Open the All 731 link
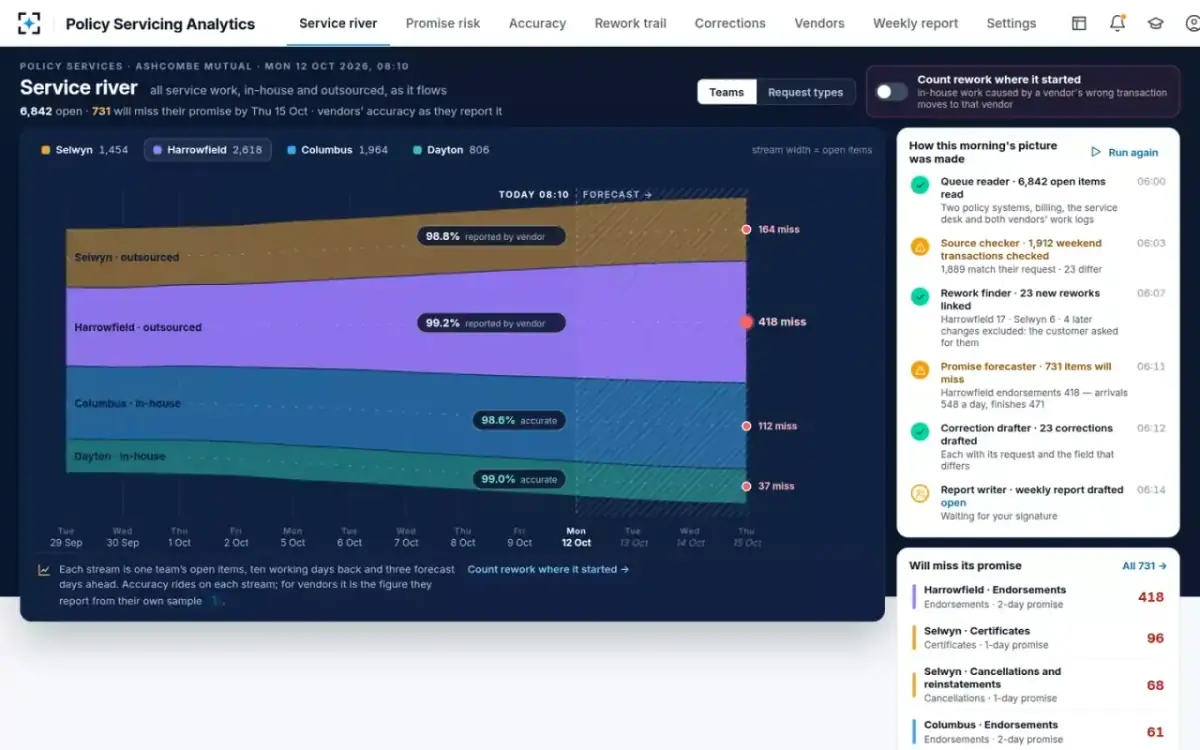1200x750 pixels. pyautogui.click(x=1144, y=566)
